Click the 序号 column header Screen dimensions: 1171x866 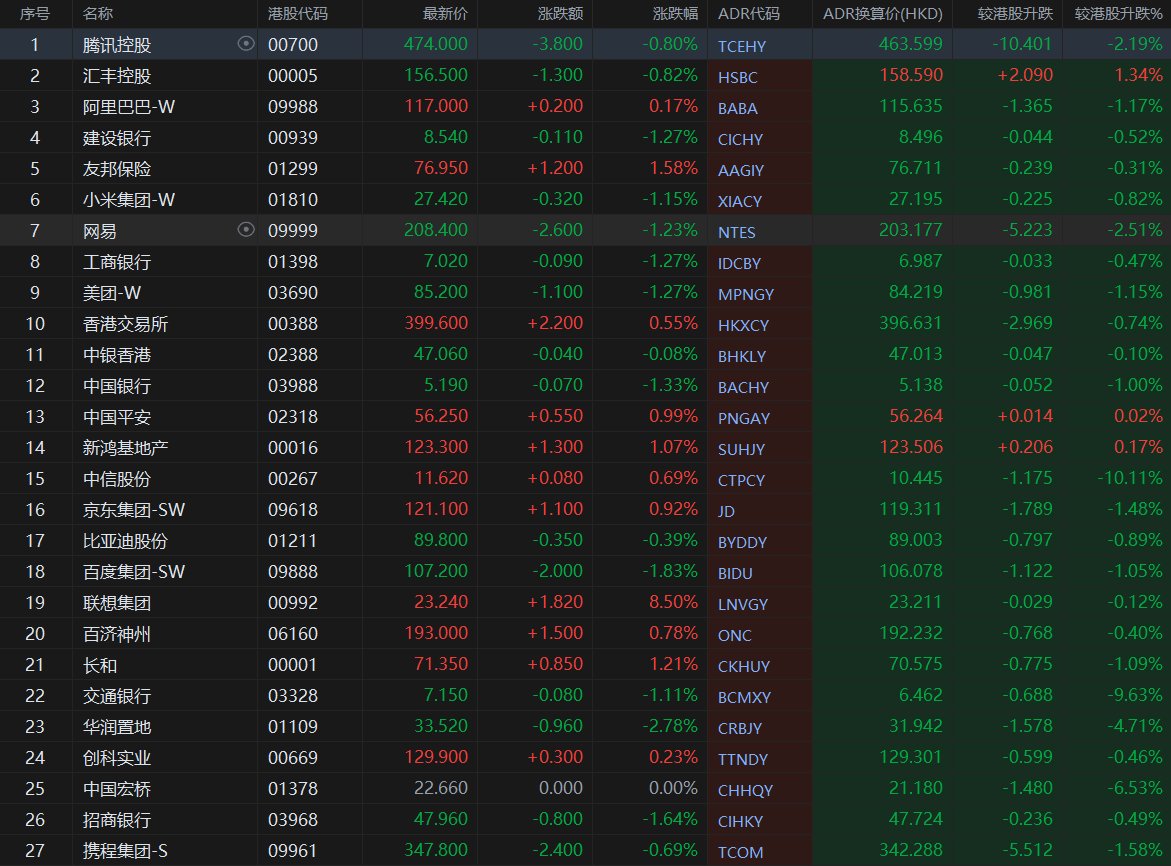pyautogui.click(x=34, y=13)
